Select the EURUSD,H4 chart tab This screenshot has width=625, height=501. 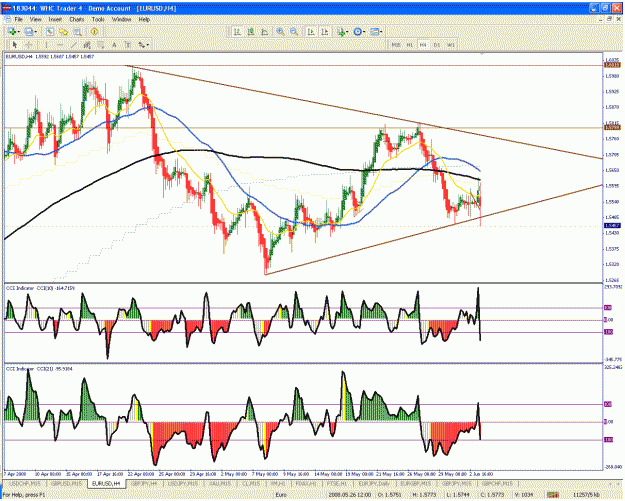point(106,483)
